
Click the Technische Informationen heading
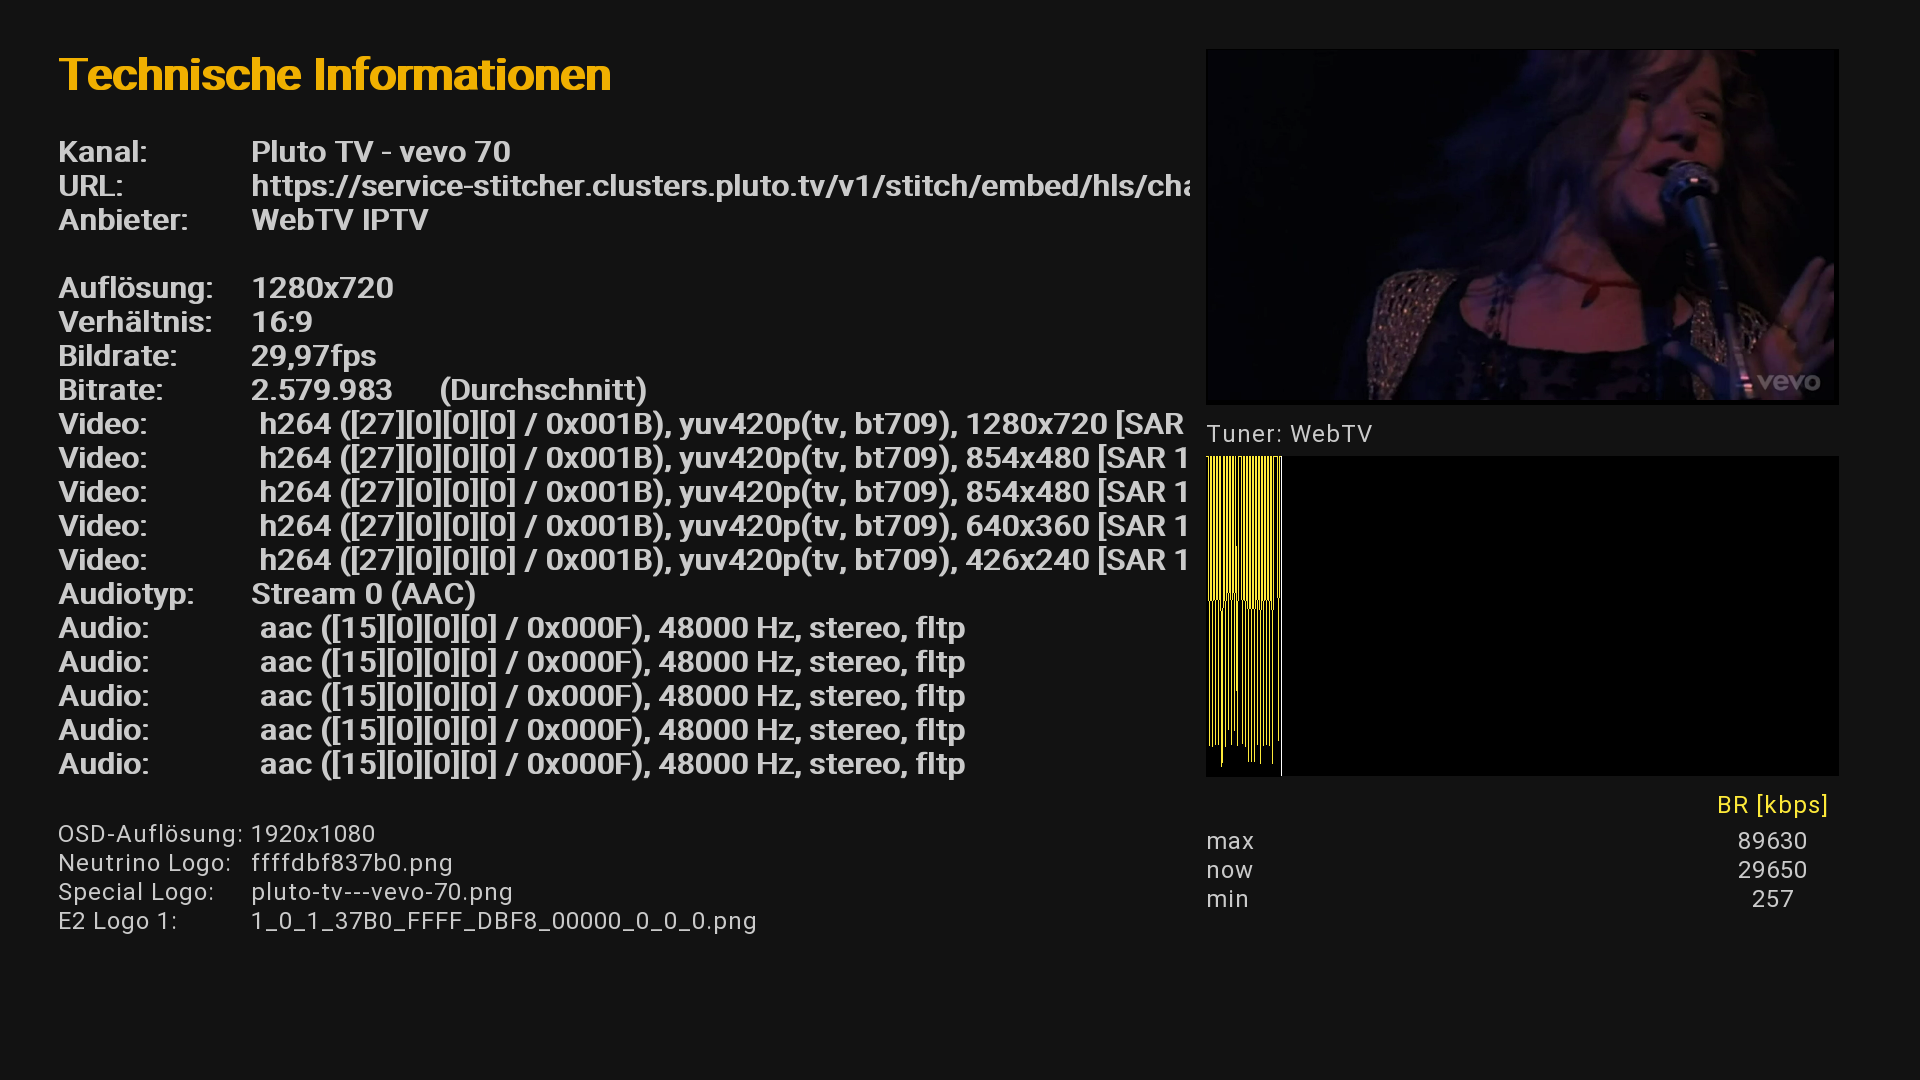334,75
